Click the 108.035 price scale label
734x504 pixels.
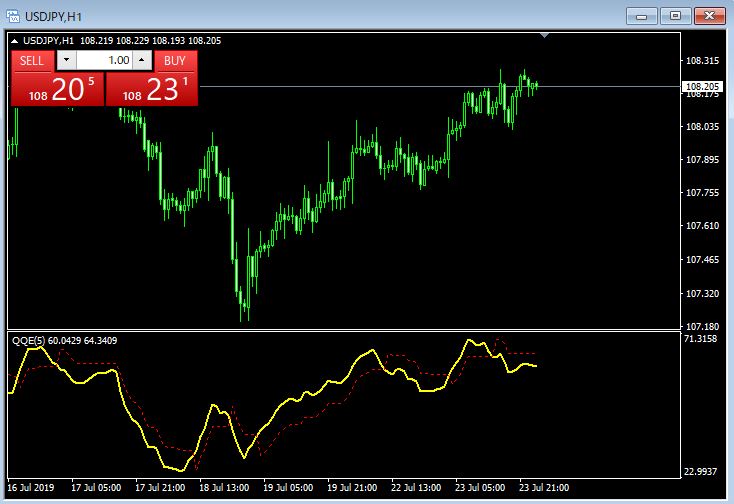[702, 126]
